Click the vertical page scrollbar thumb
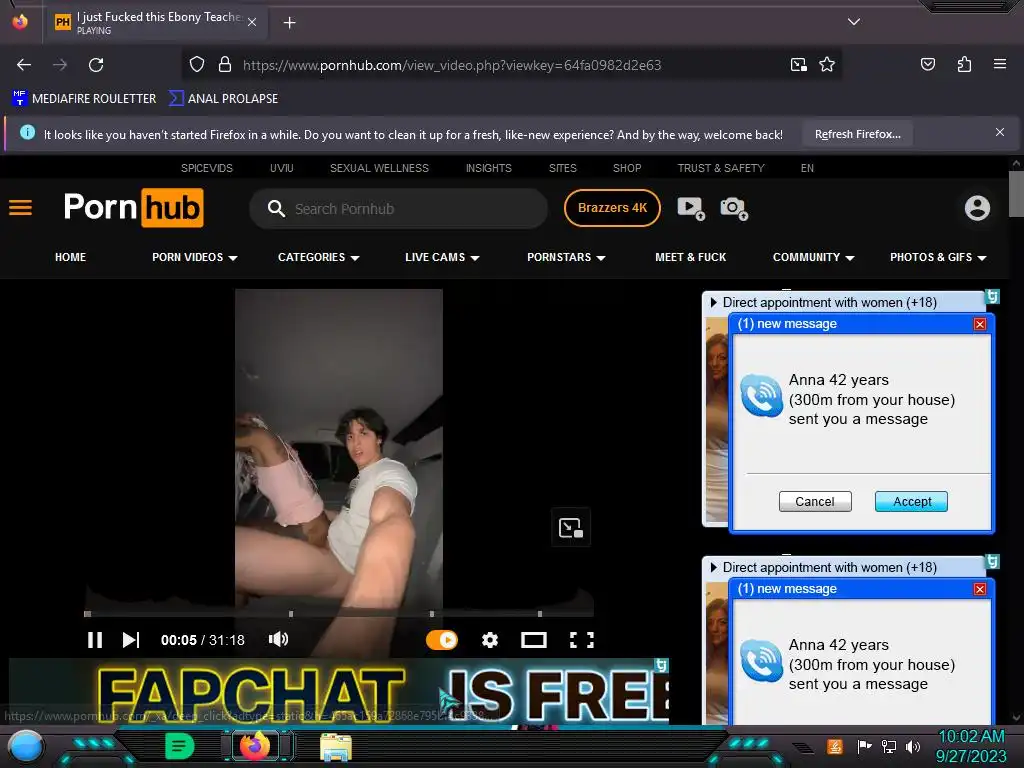 (1016, 193)
